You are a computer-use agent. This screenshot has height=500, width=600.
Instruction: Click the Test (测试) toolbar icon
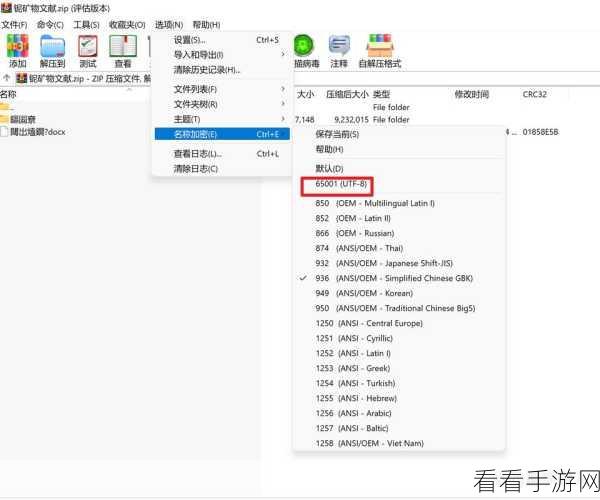pos(88,51)
